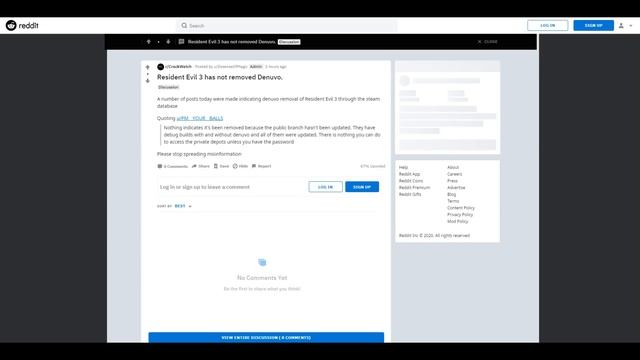Click SIGN UP in the comment prompt box
This screenshot has width=640, height=360.
362,187
